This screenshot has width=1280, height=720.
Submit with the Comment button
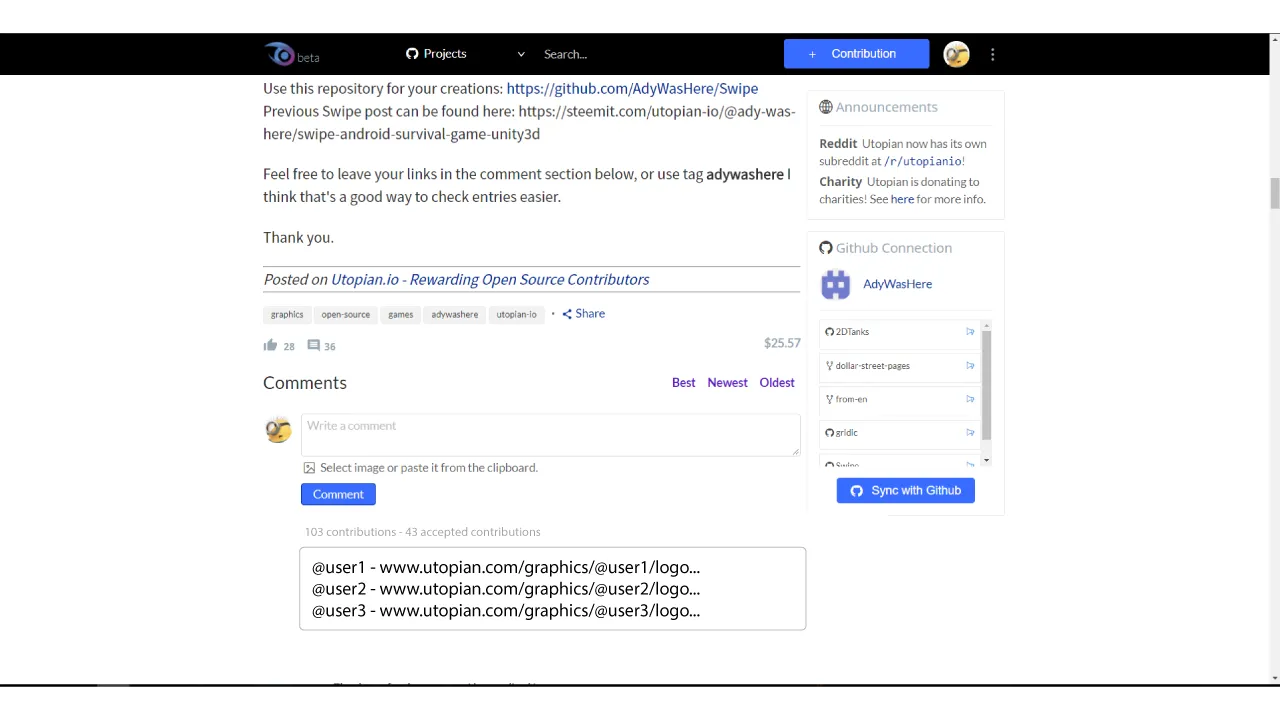(338, 494)
